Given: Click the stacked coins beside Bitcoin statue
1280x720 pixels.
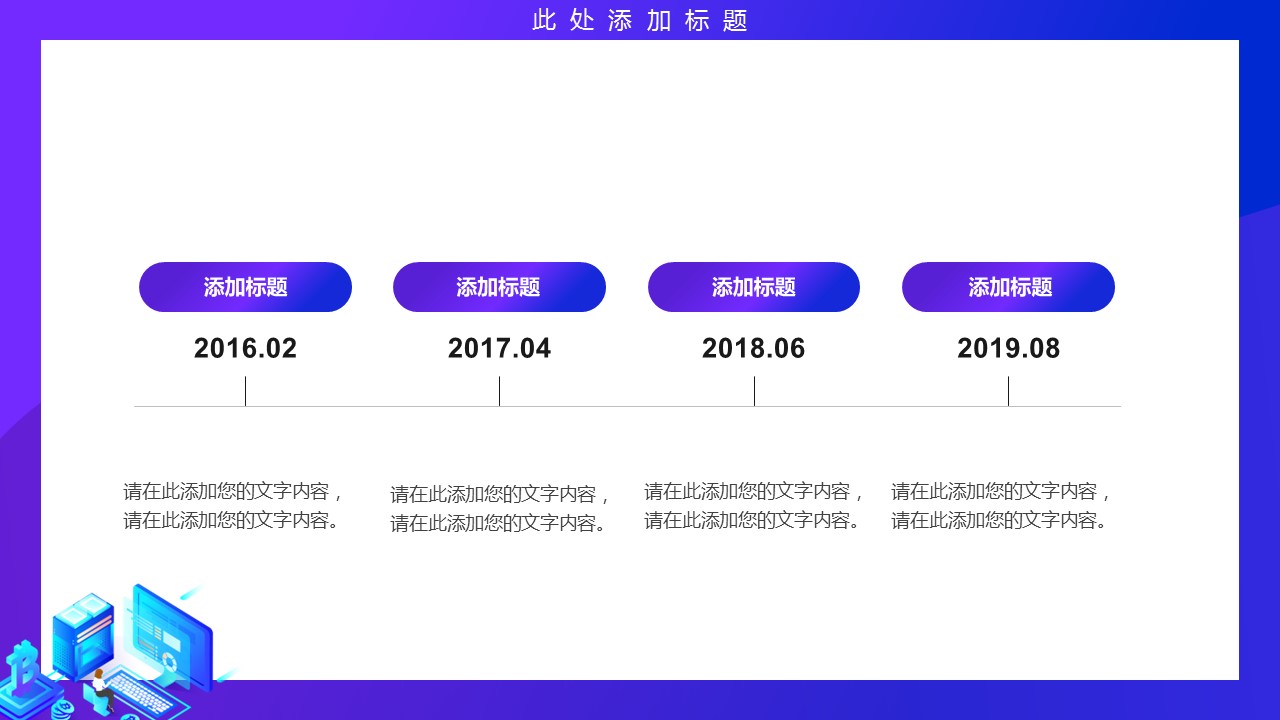Looking at the screenshot, I should tap(62, 708).
